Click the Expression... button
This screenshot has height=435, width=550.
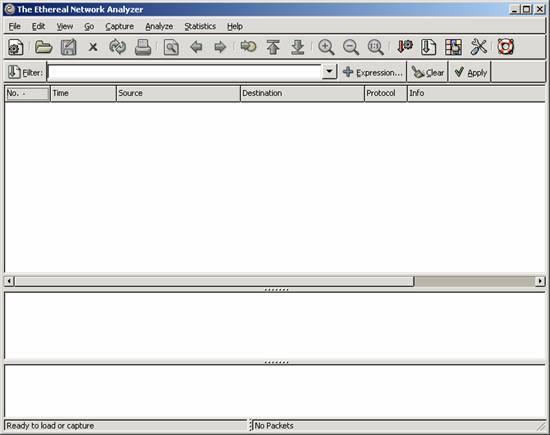[373, 72]
